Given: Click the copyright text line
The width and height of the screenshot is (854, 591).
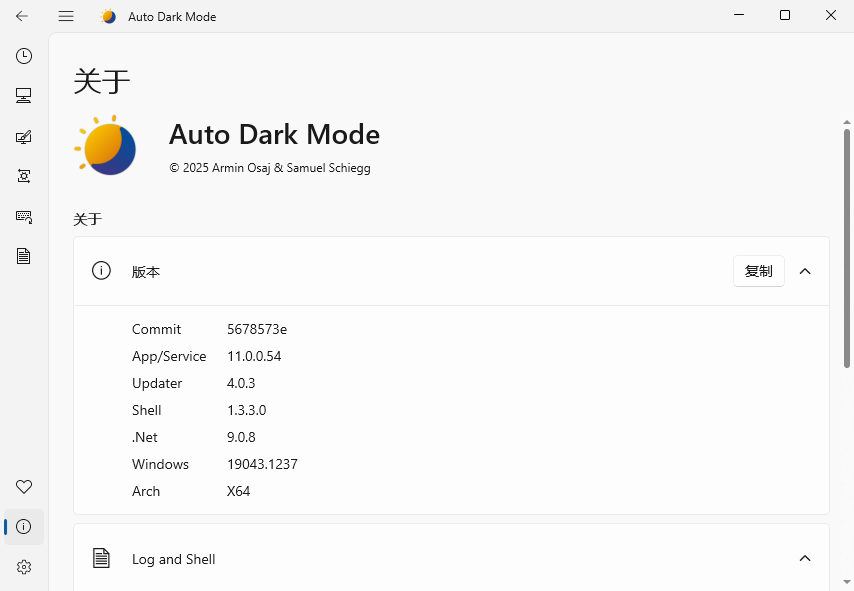Looking at the screenshot, I should click(270, 168).
